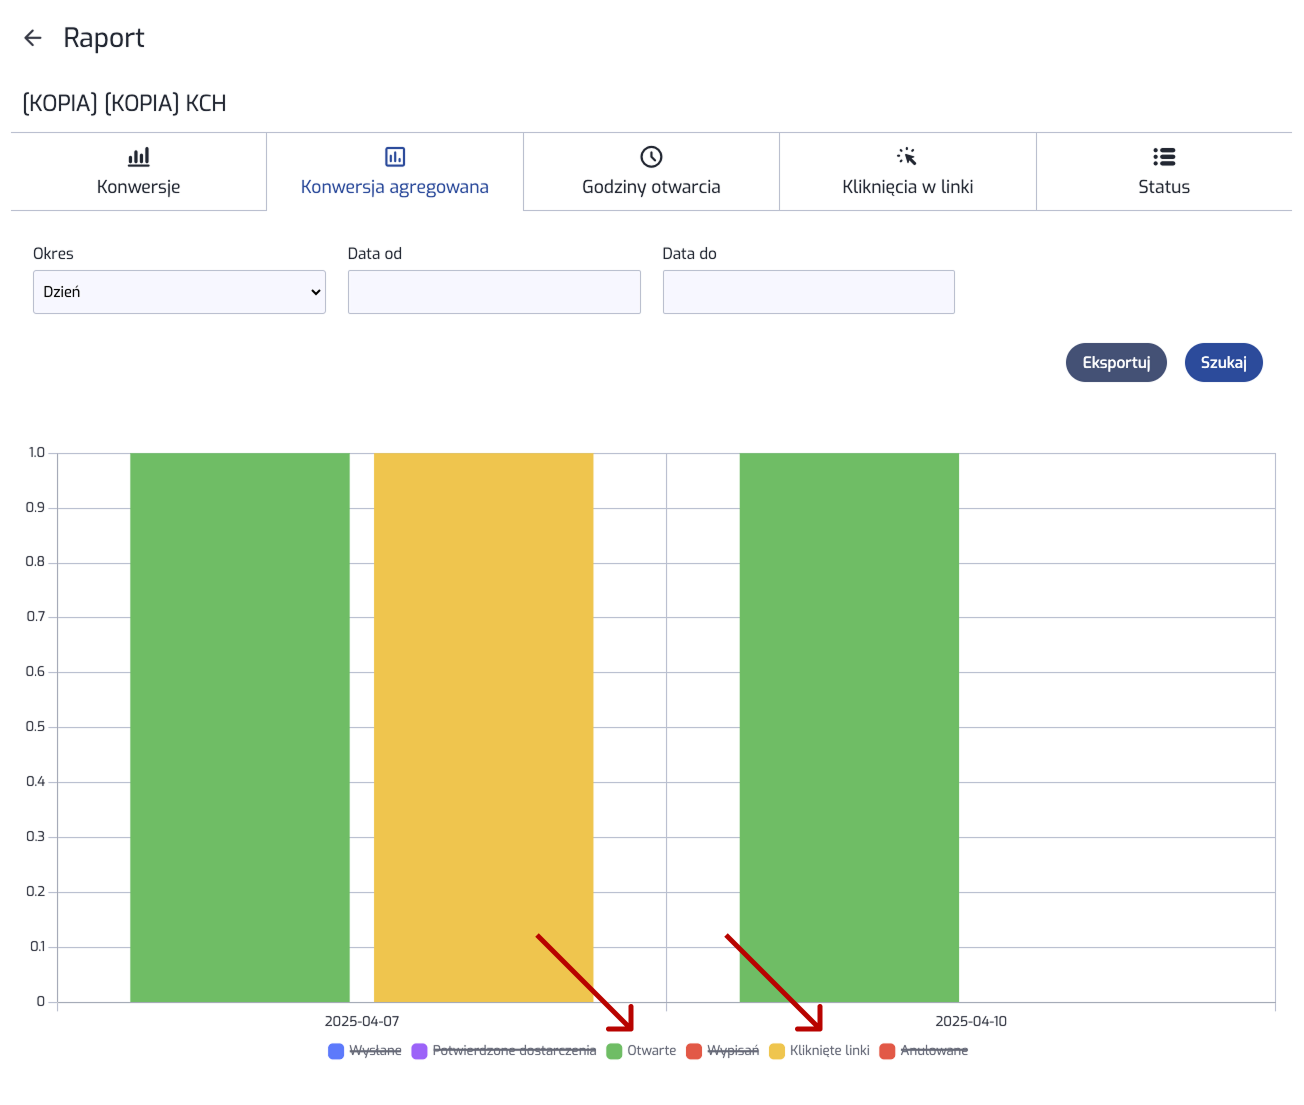Screen dimensions: 1304x1105
Task: Open the Kliknięcia w linki tab
Action: pyautogui.click(x=908, y=172)
